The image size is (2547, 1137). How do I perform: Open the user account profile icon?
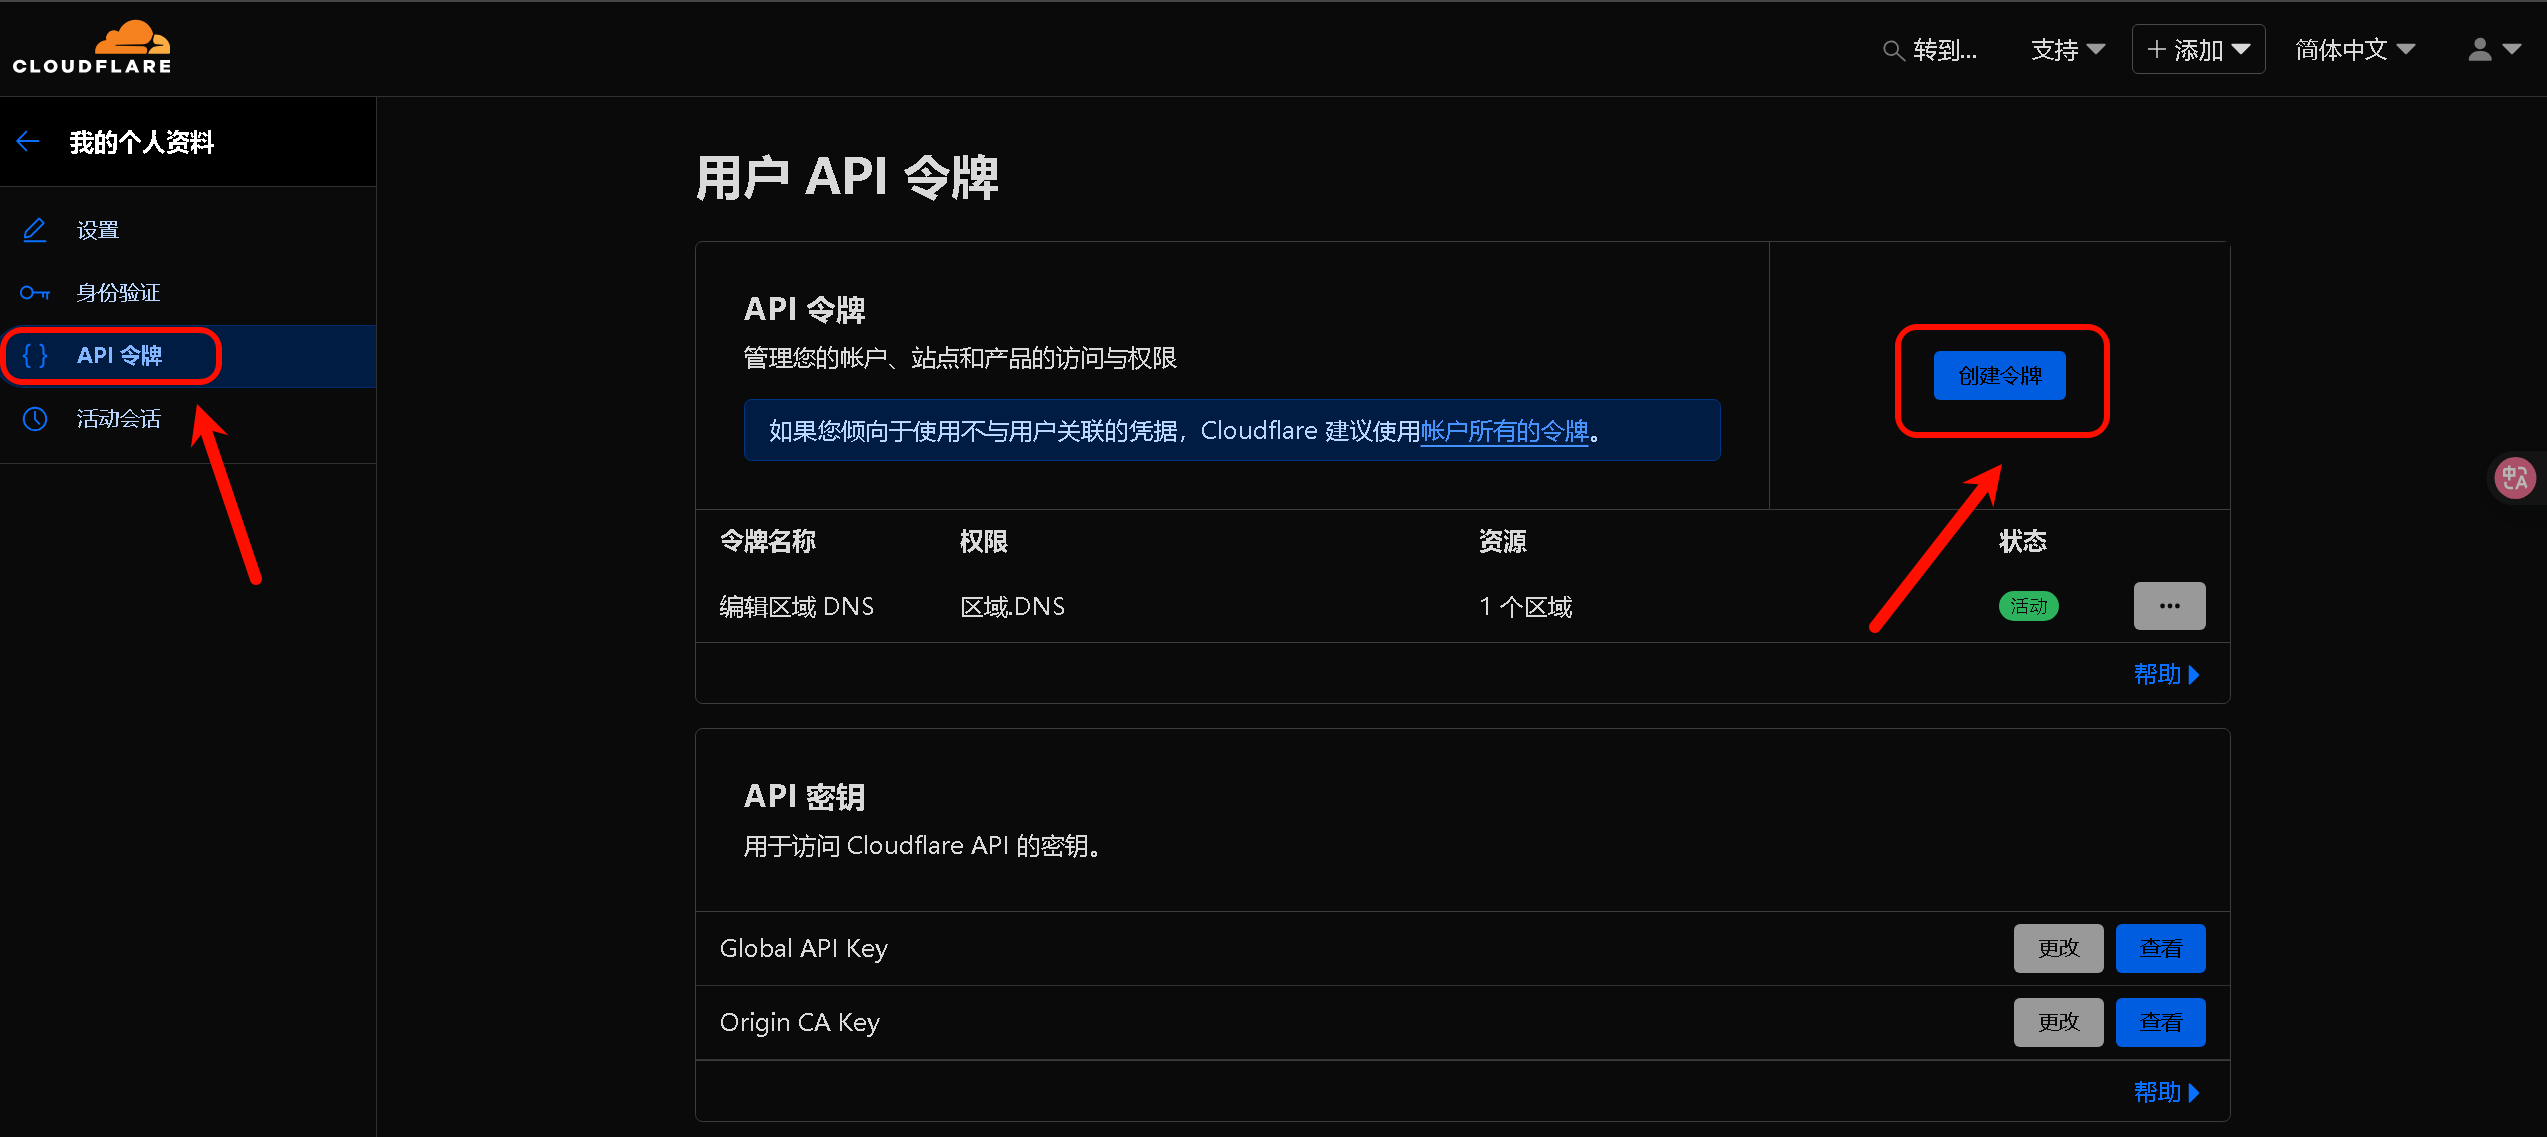(x=2480, y=49)
